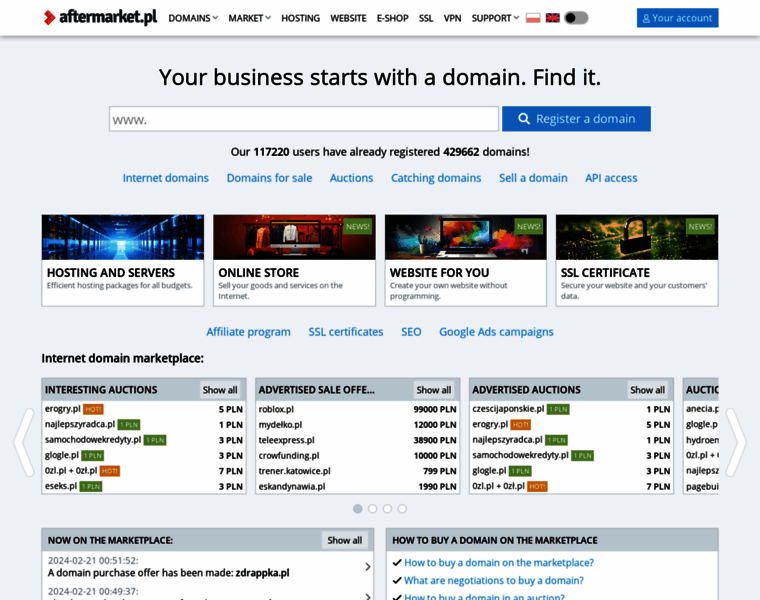This screenshot has height=600, width=760.
Task: Open the VPN menu item
Action: pyautogui.click(x=452, y=18)
